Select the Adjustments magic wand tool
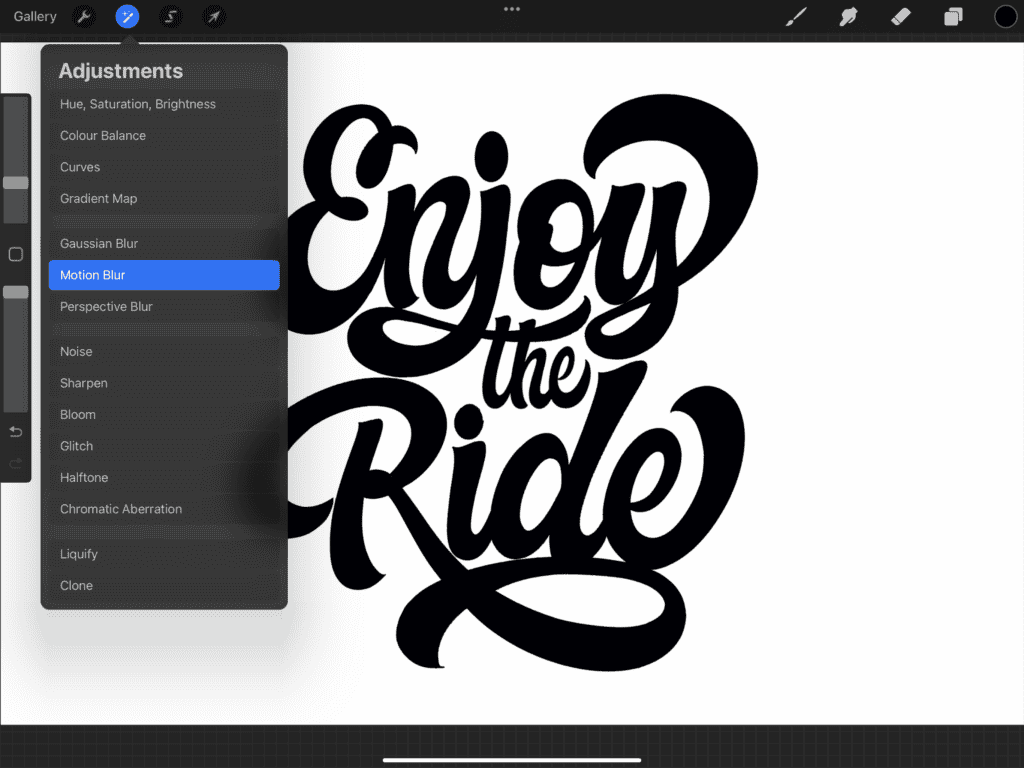Image resolution: width=1024 pixels, height=768 pixels. 127,16
